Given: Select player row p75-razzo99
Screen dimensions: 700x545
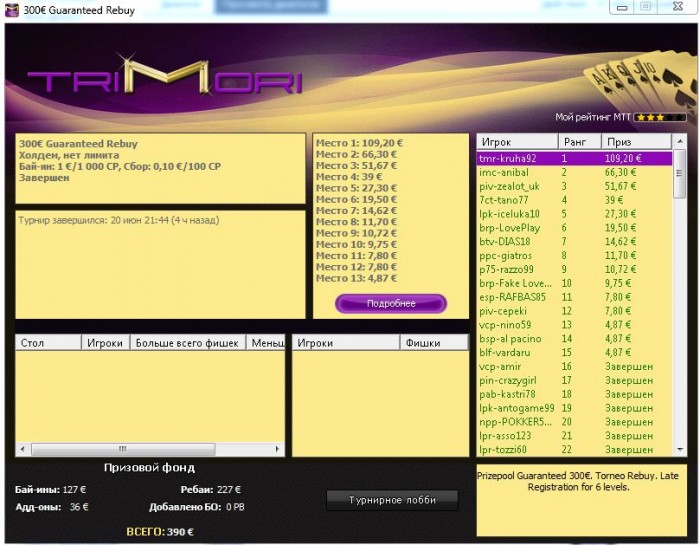Looking at the screenshot, I should [x=575, y=269].
